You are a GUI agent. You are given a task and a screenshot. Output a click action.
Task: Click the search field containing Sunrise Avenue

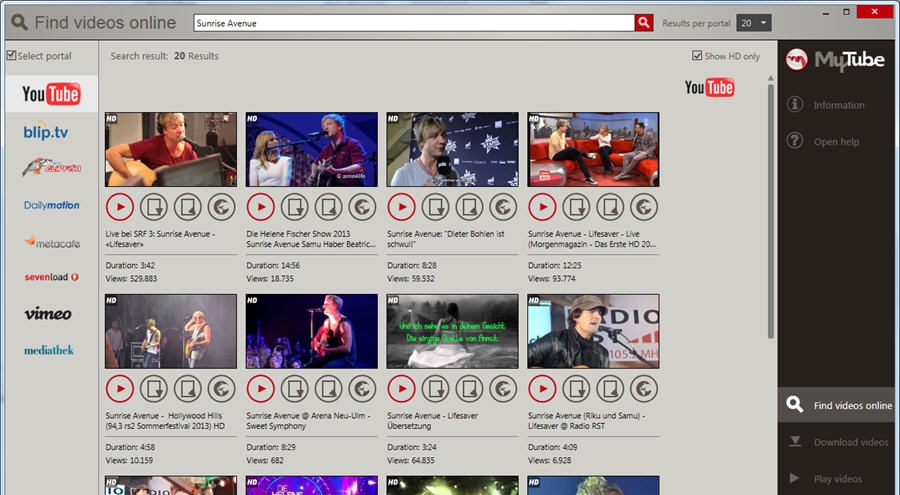pos(412,22)
